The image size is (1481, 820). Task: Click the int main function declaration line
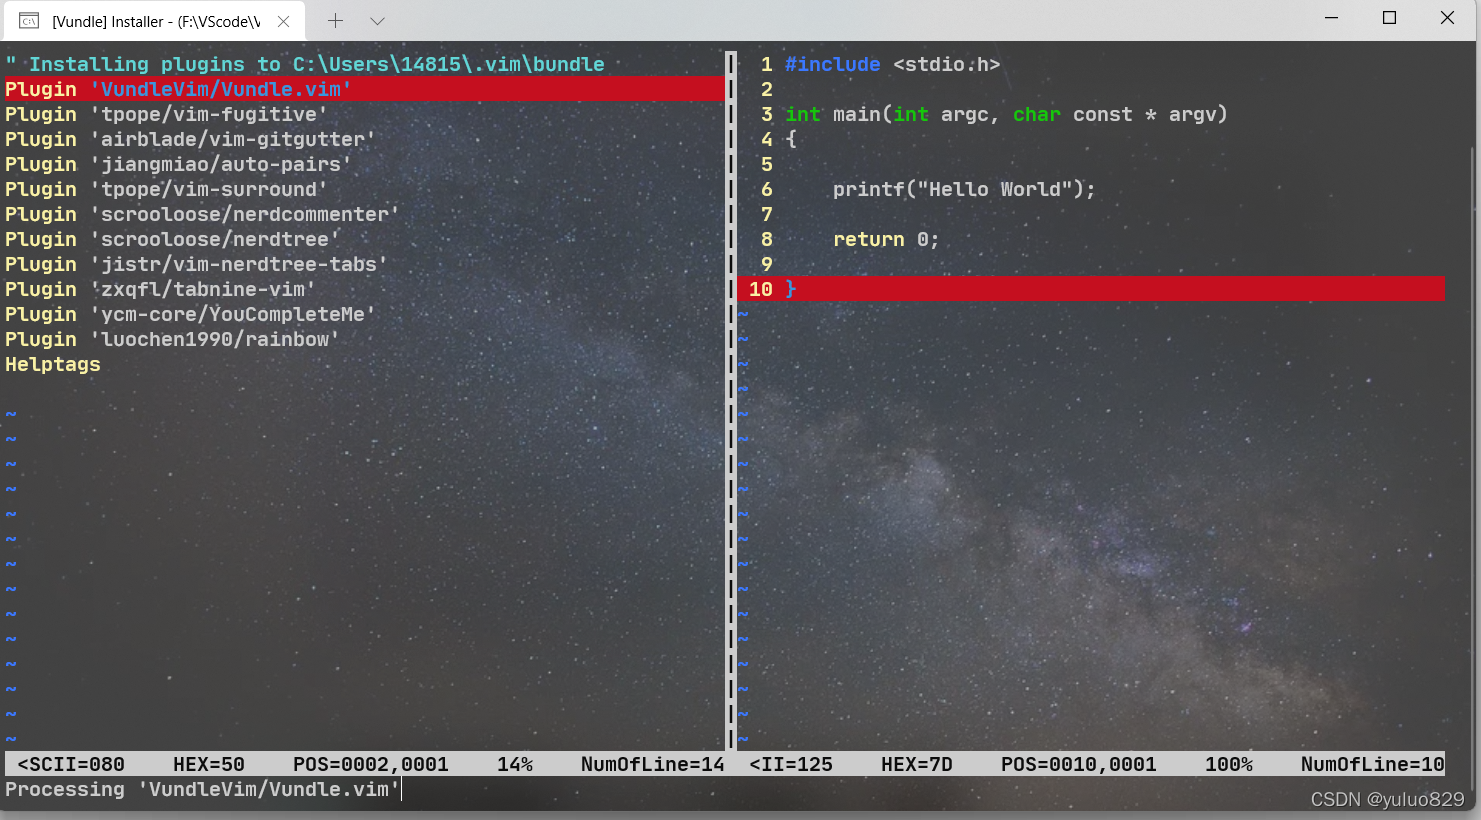1006,114
